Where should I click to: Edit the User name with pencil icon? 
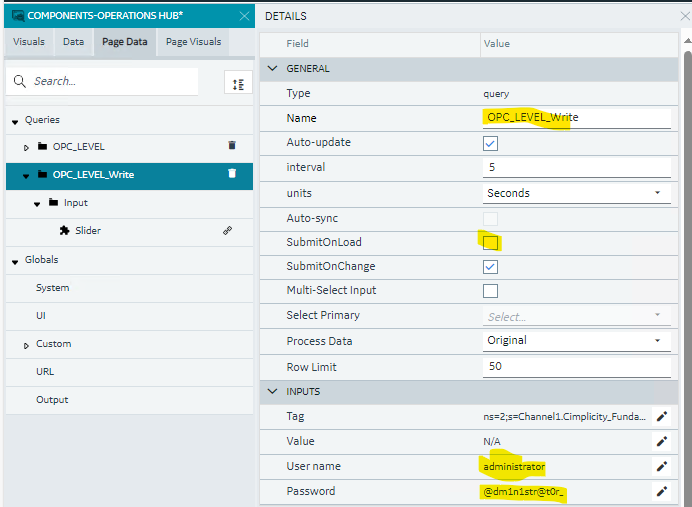(662, 466)
